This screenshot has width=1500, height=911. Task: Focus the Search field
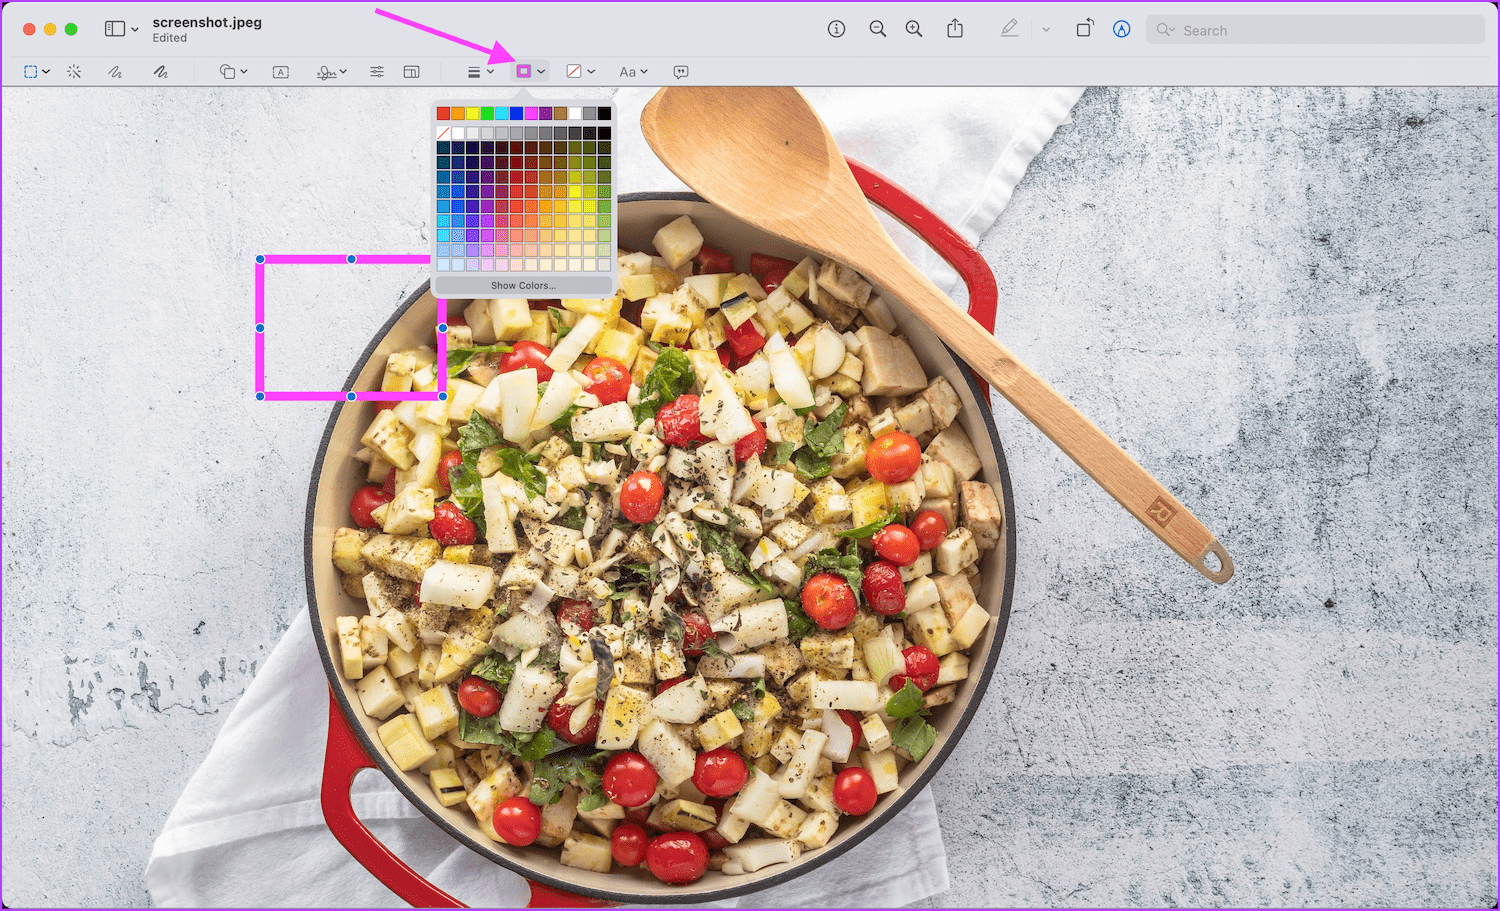(1315, 30)
